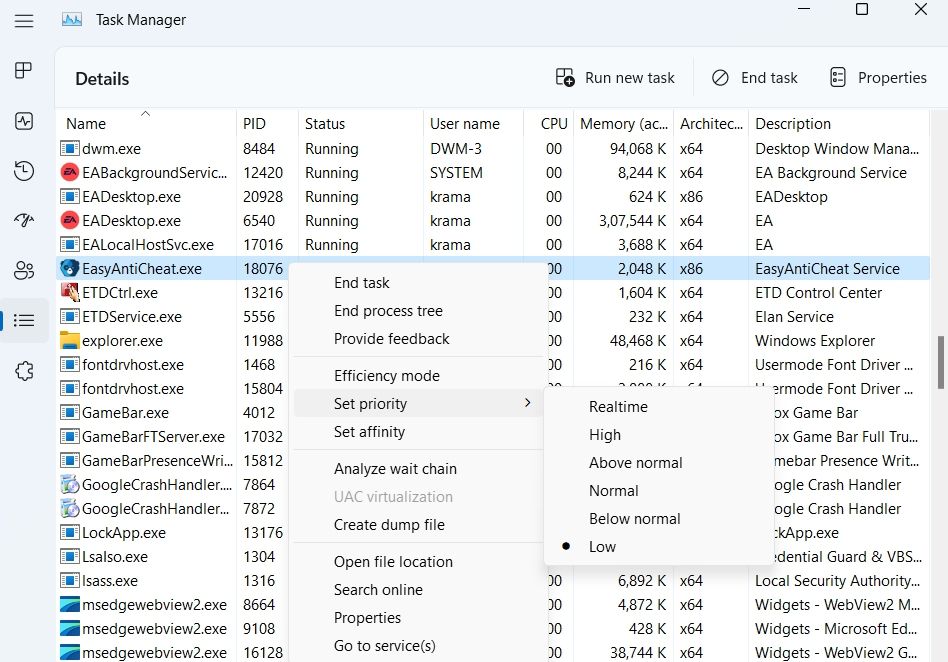Screen dimensions: 948x662
Task: Open the Processes page icon in sidebar
Action: 24,71
